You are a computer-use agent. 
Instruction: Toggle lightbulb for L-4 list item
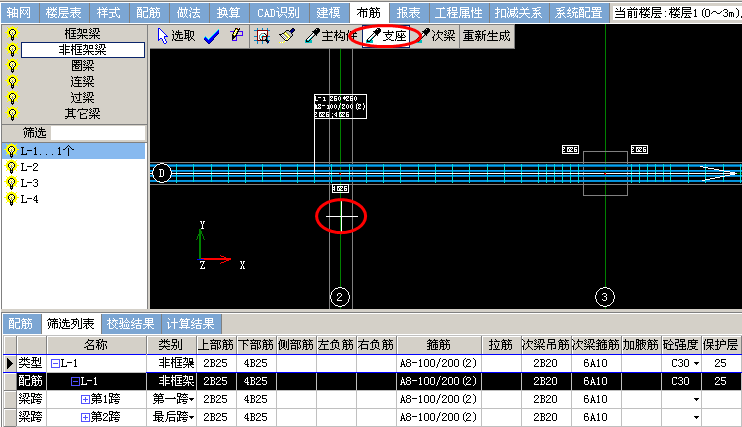[11, 199]
